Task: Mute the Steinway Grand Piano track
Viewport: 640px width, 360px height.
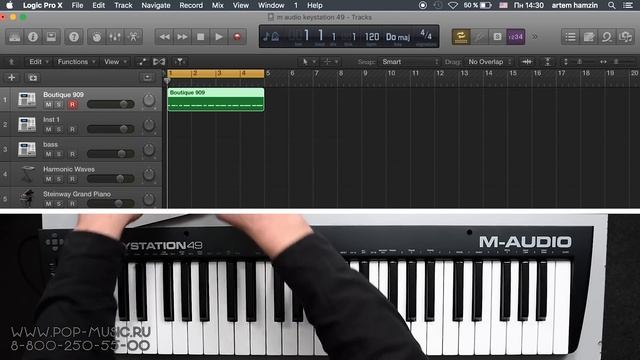Action: (48, 203)
